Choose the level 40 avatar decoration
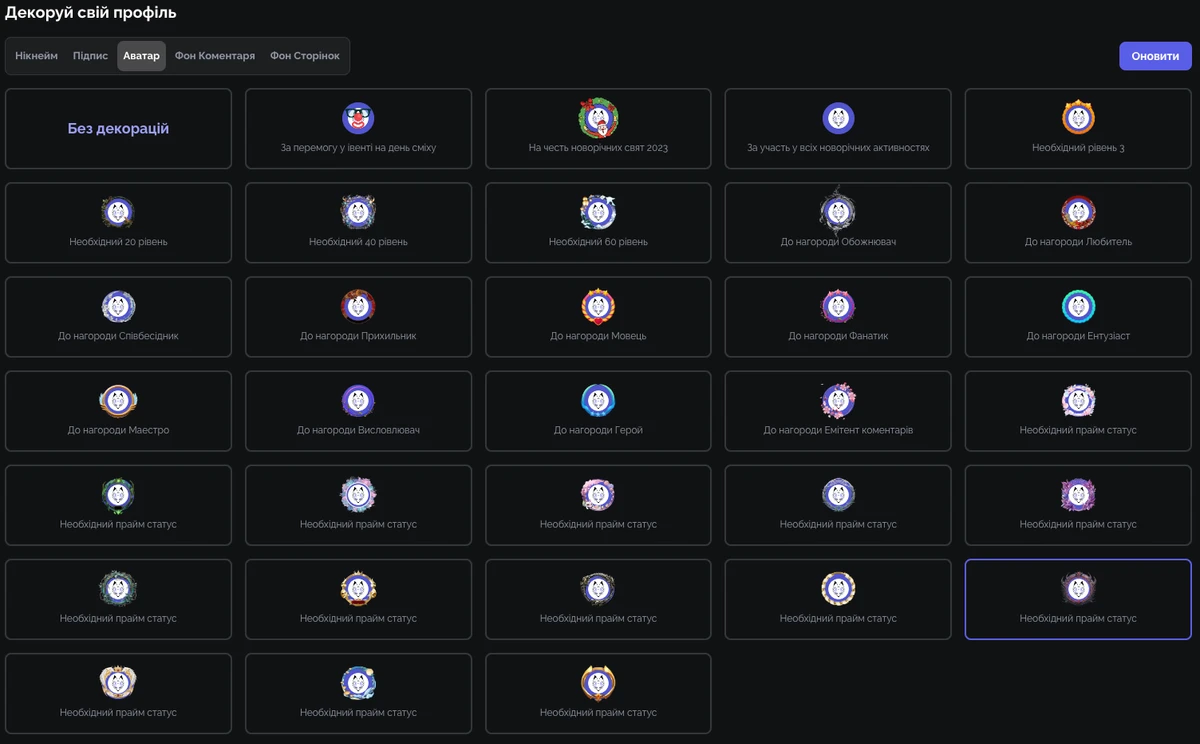This screenshot has height=744, width=1200. click(x=358, y=222)
